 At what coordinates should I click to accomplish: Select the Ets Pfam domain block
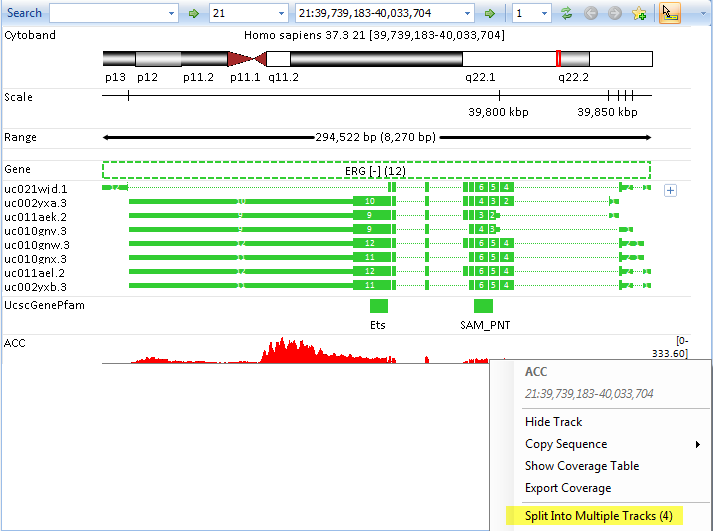pyautogui.click(x=379, y=306)
